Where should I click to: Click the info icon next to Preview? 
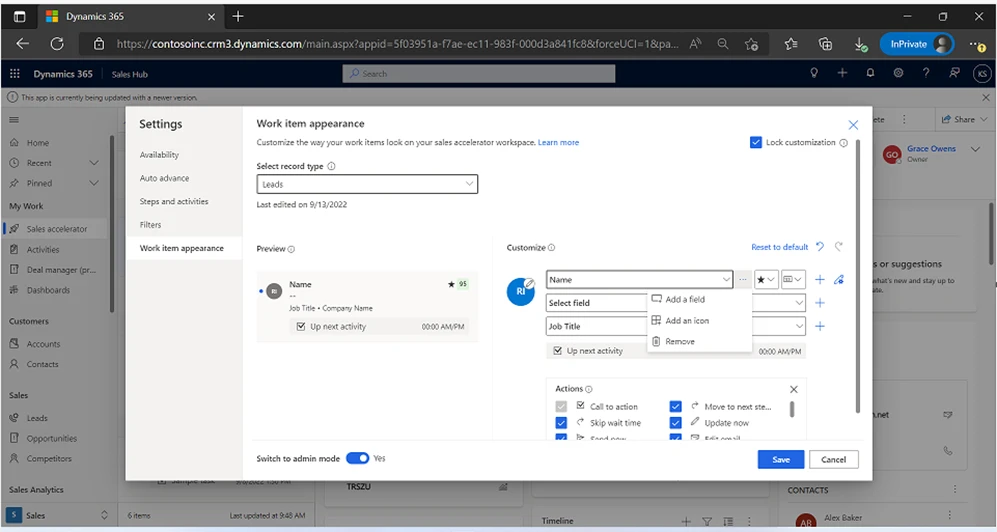point(291,249)
